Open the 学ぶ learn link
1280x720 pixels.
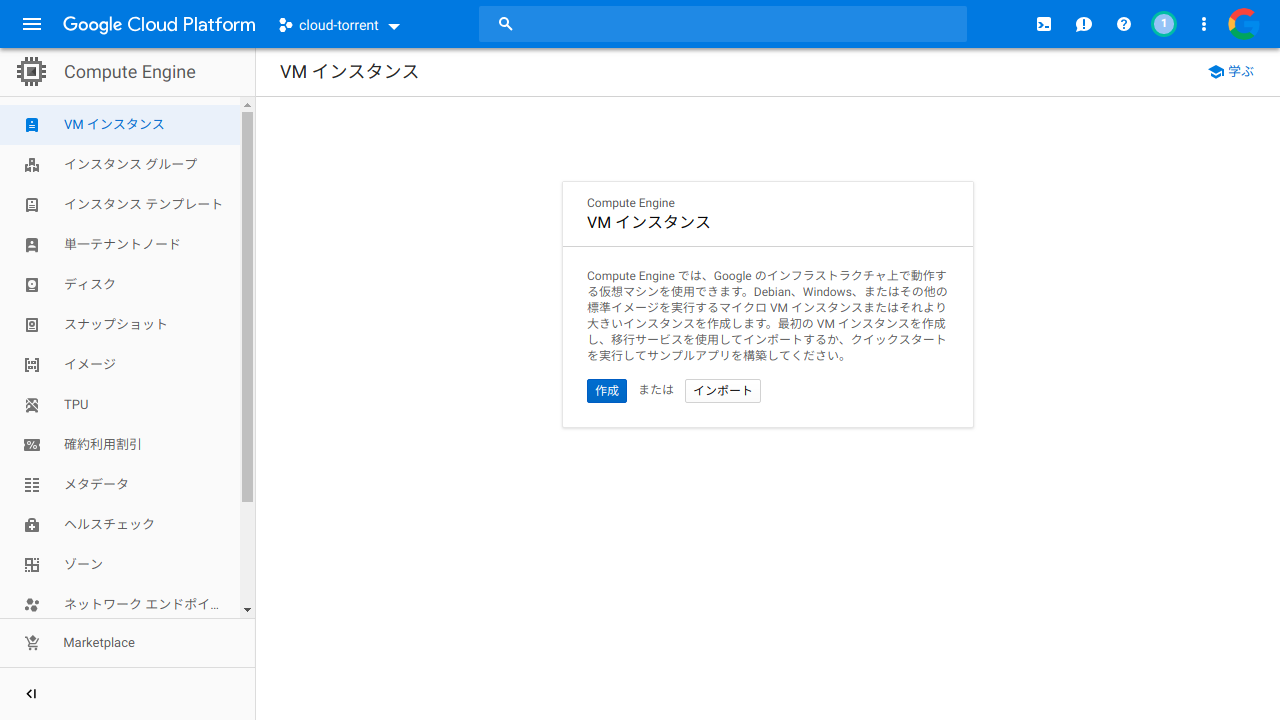1231,72
